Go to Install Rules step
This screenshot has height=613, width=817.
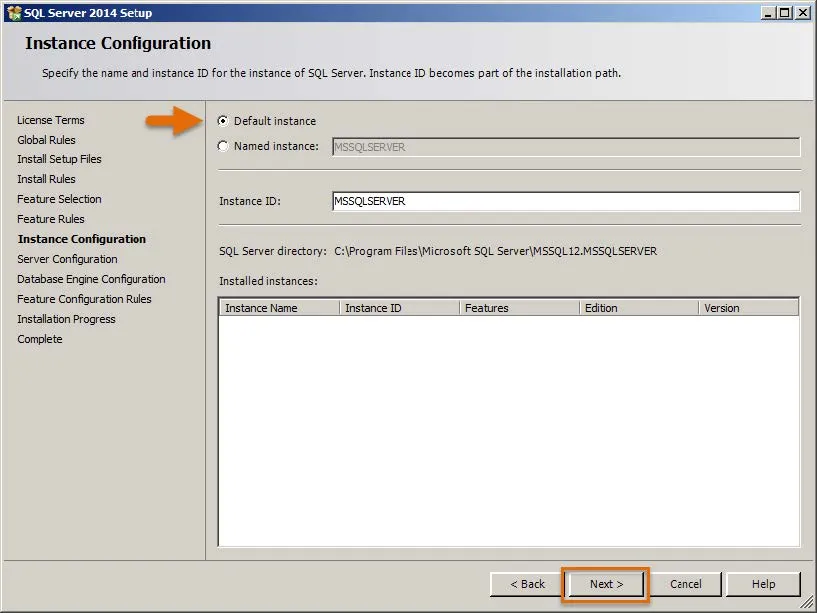46,179
